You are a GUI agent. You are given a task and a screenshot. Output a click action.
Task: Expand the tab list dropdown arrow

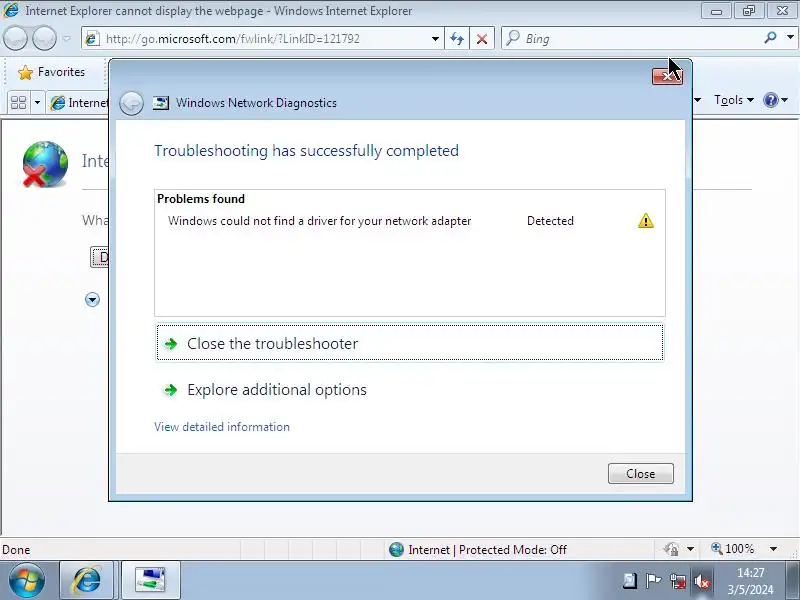tap(37, 103)
